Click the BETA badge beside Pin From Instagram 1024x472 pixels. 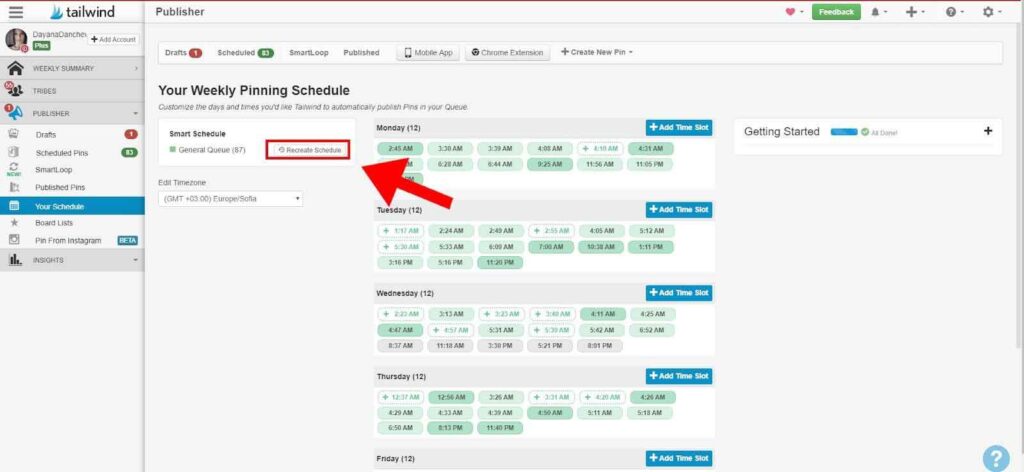(x=127, y=240)
